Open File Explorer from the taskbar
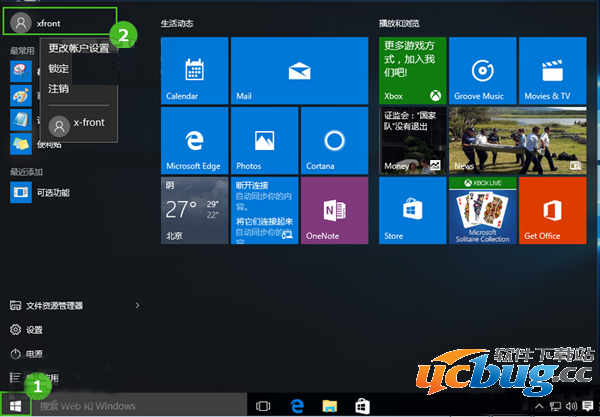The height and width of the screenshot is (417, 600). (329, 406)
